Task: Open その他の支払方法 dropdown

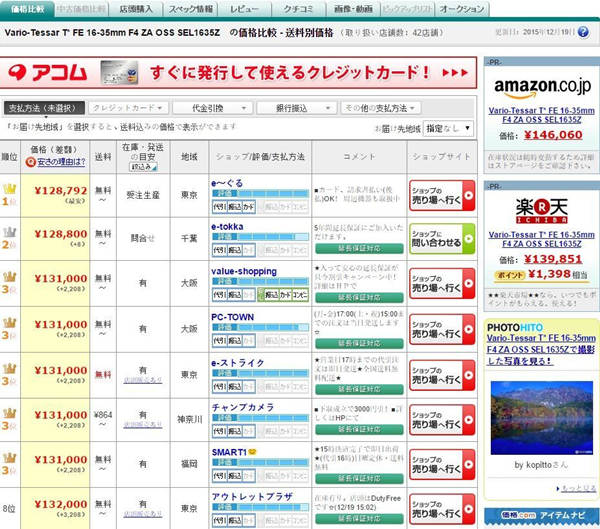Action: 381,108
